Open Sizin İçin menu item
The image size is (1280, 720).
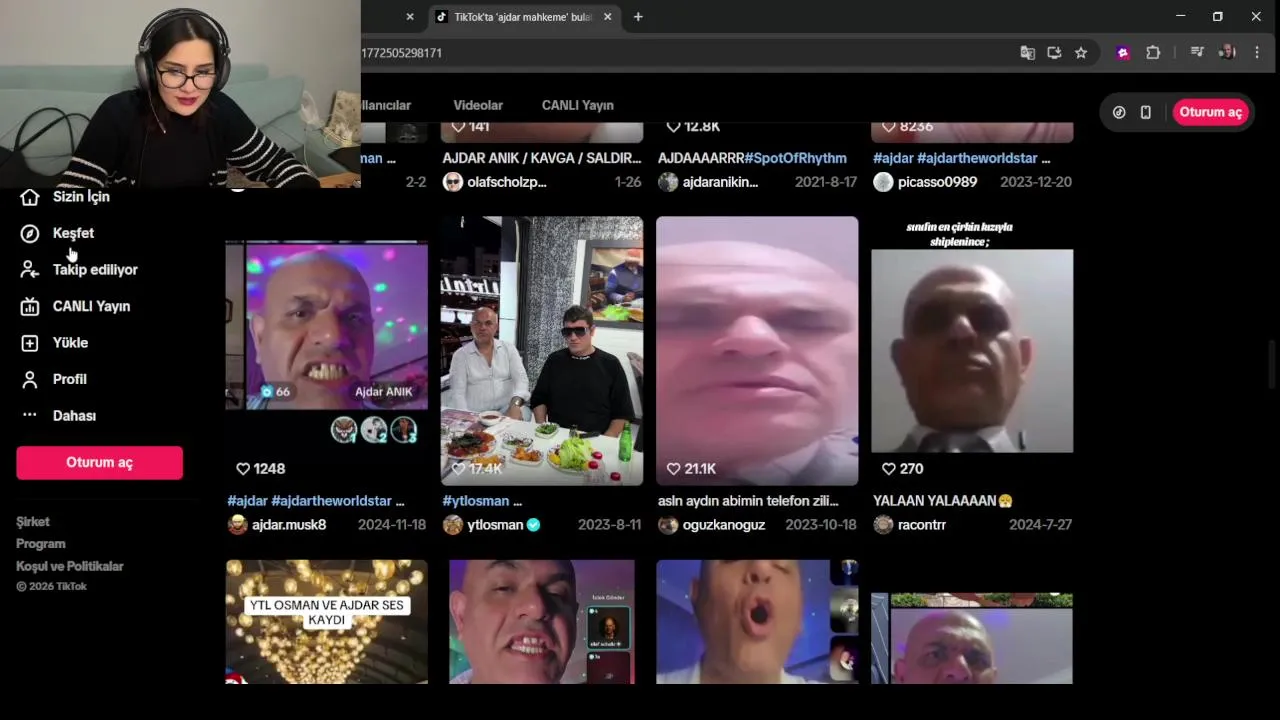81,197
